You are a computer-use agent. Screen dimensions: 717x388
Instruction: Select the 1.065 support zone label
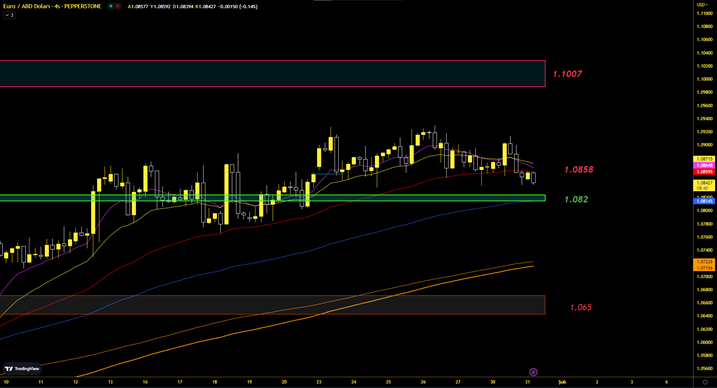click(581, 307)
